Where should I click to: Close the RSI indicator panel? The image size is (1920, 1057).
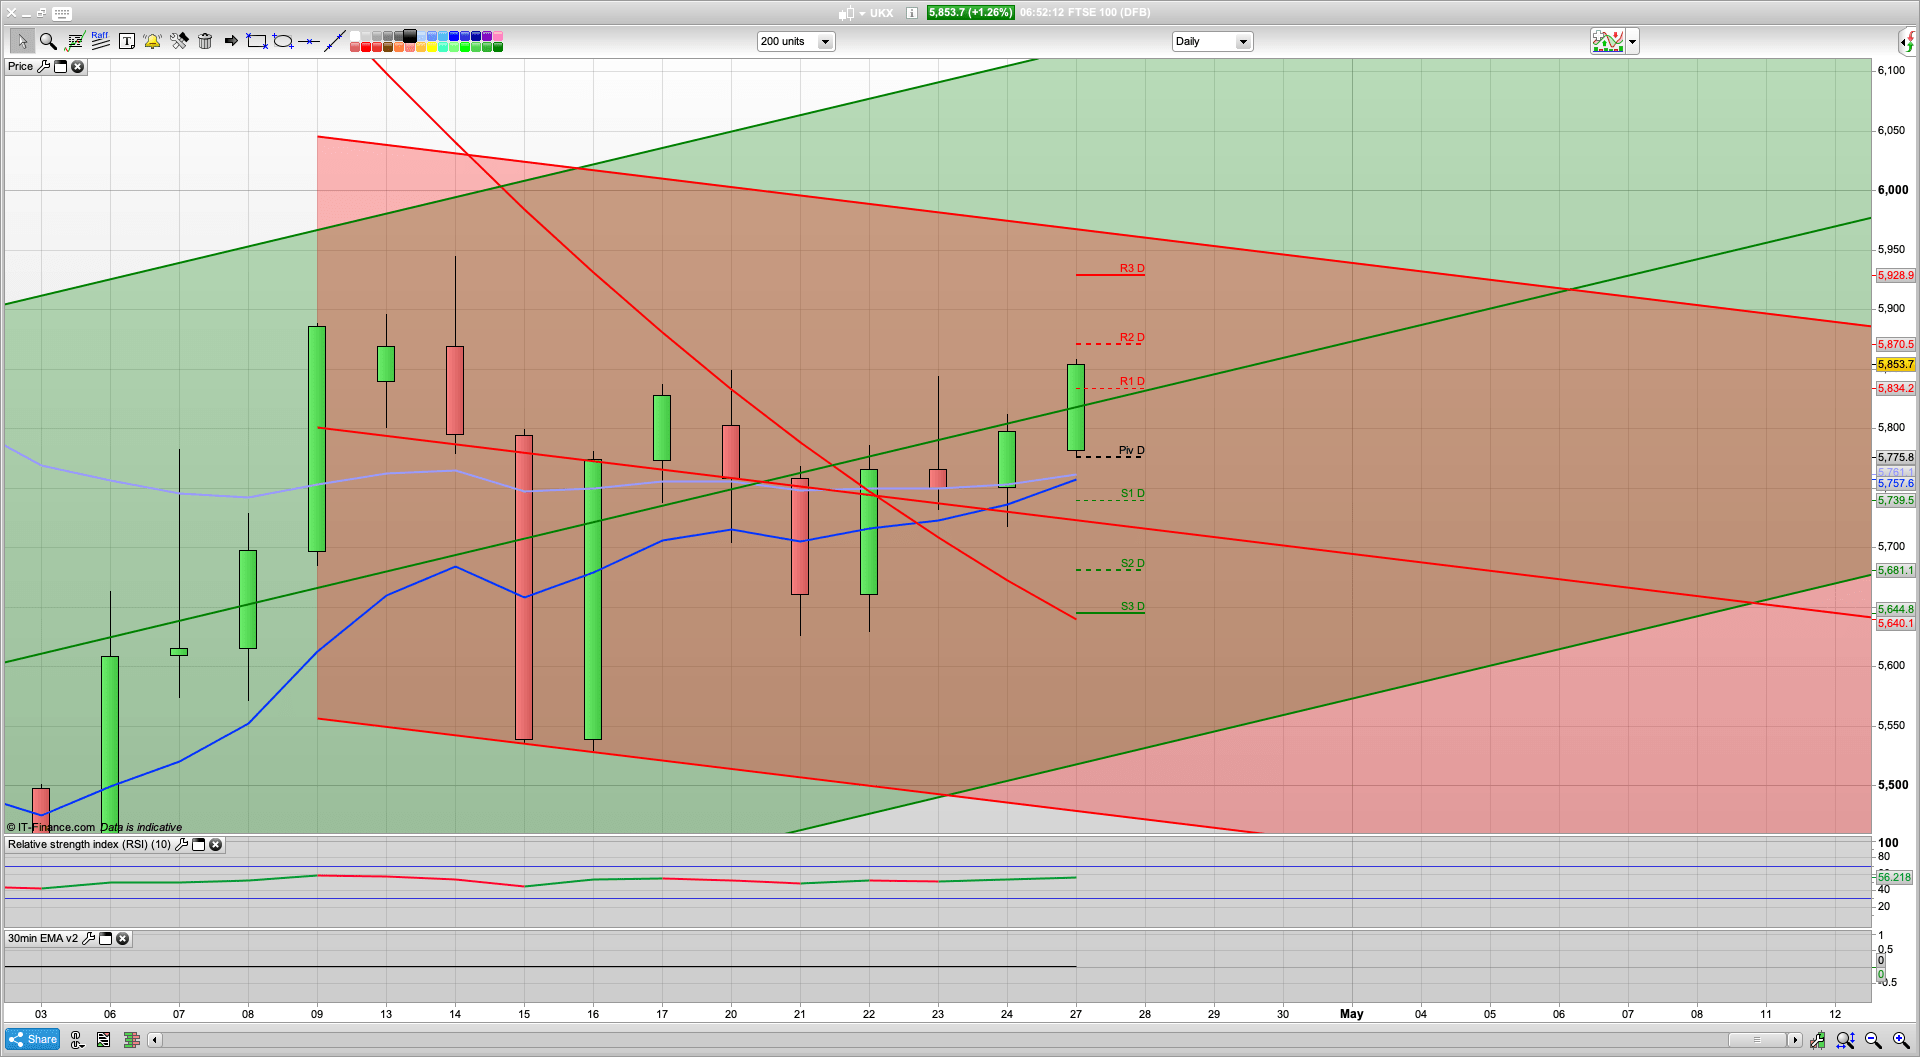click(215, 845)
